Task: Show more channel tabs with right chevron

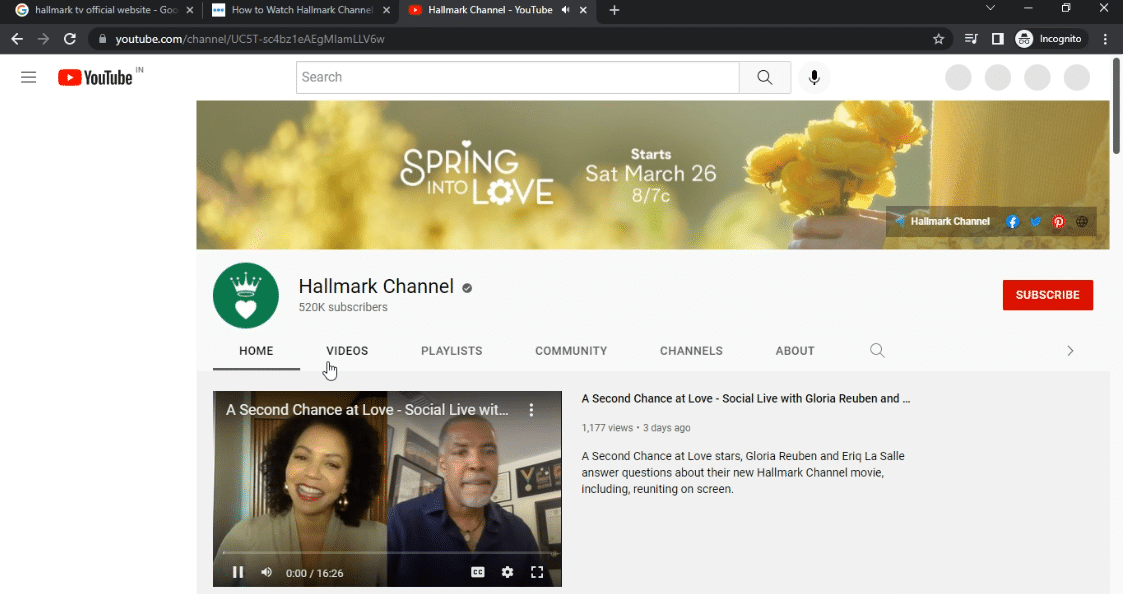Action: point(1070,350)
